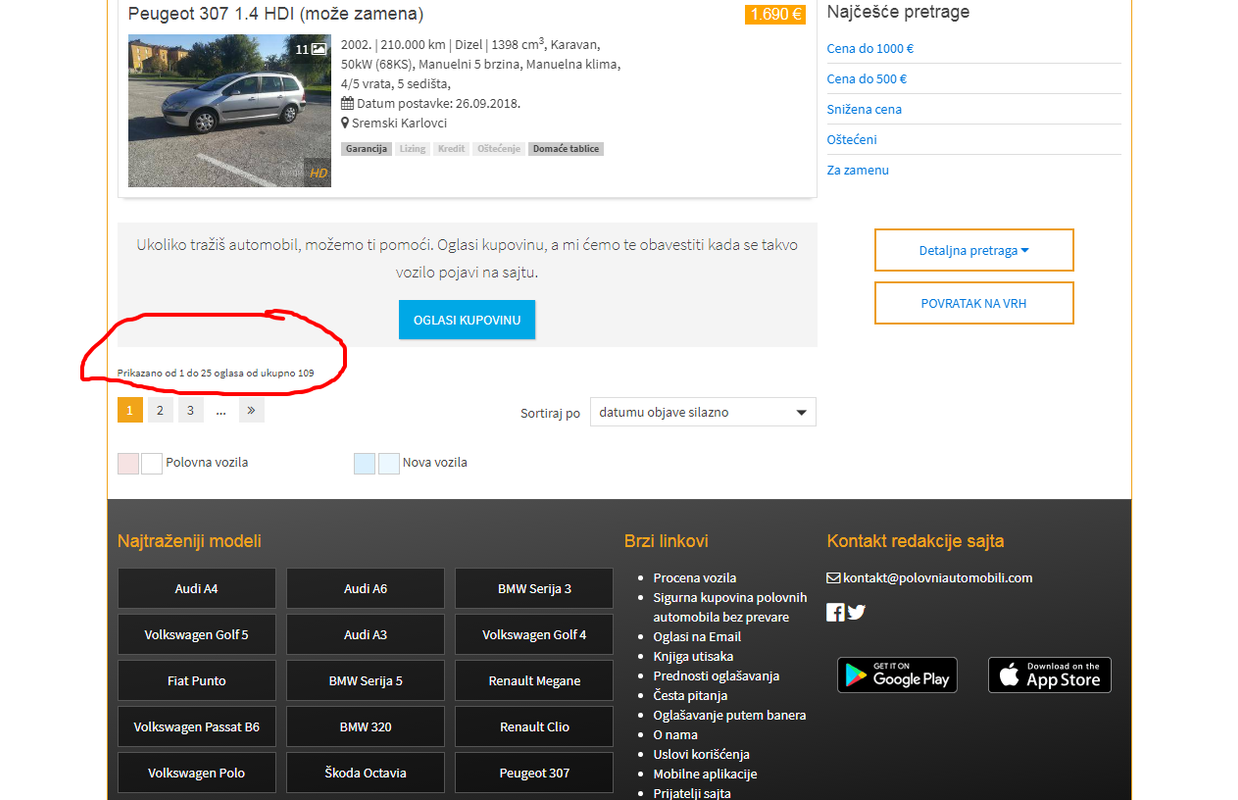Select Škoda Octavia model button

tap(365, 772)
